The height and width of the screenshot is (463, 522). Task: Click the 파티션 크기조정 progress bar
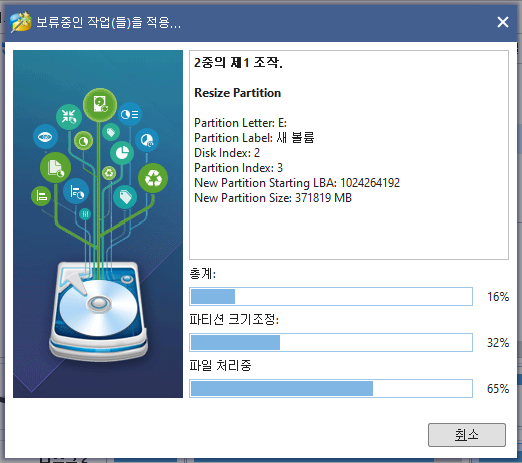[x=331, y=342]
